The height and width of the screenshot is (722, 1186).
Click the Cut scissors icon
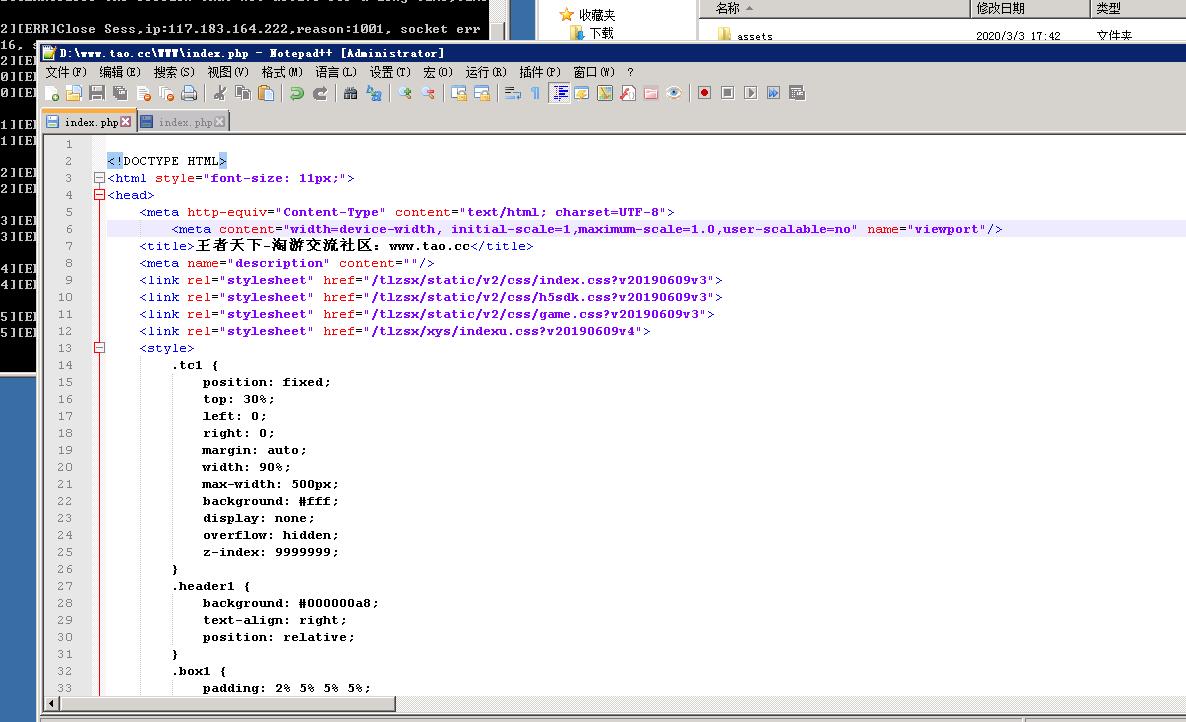point(219,93)
